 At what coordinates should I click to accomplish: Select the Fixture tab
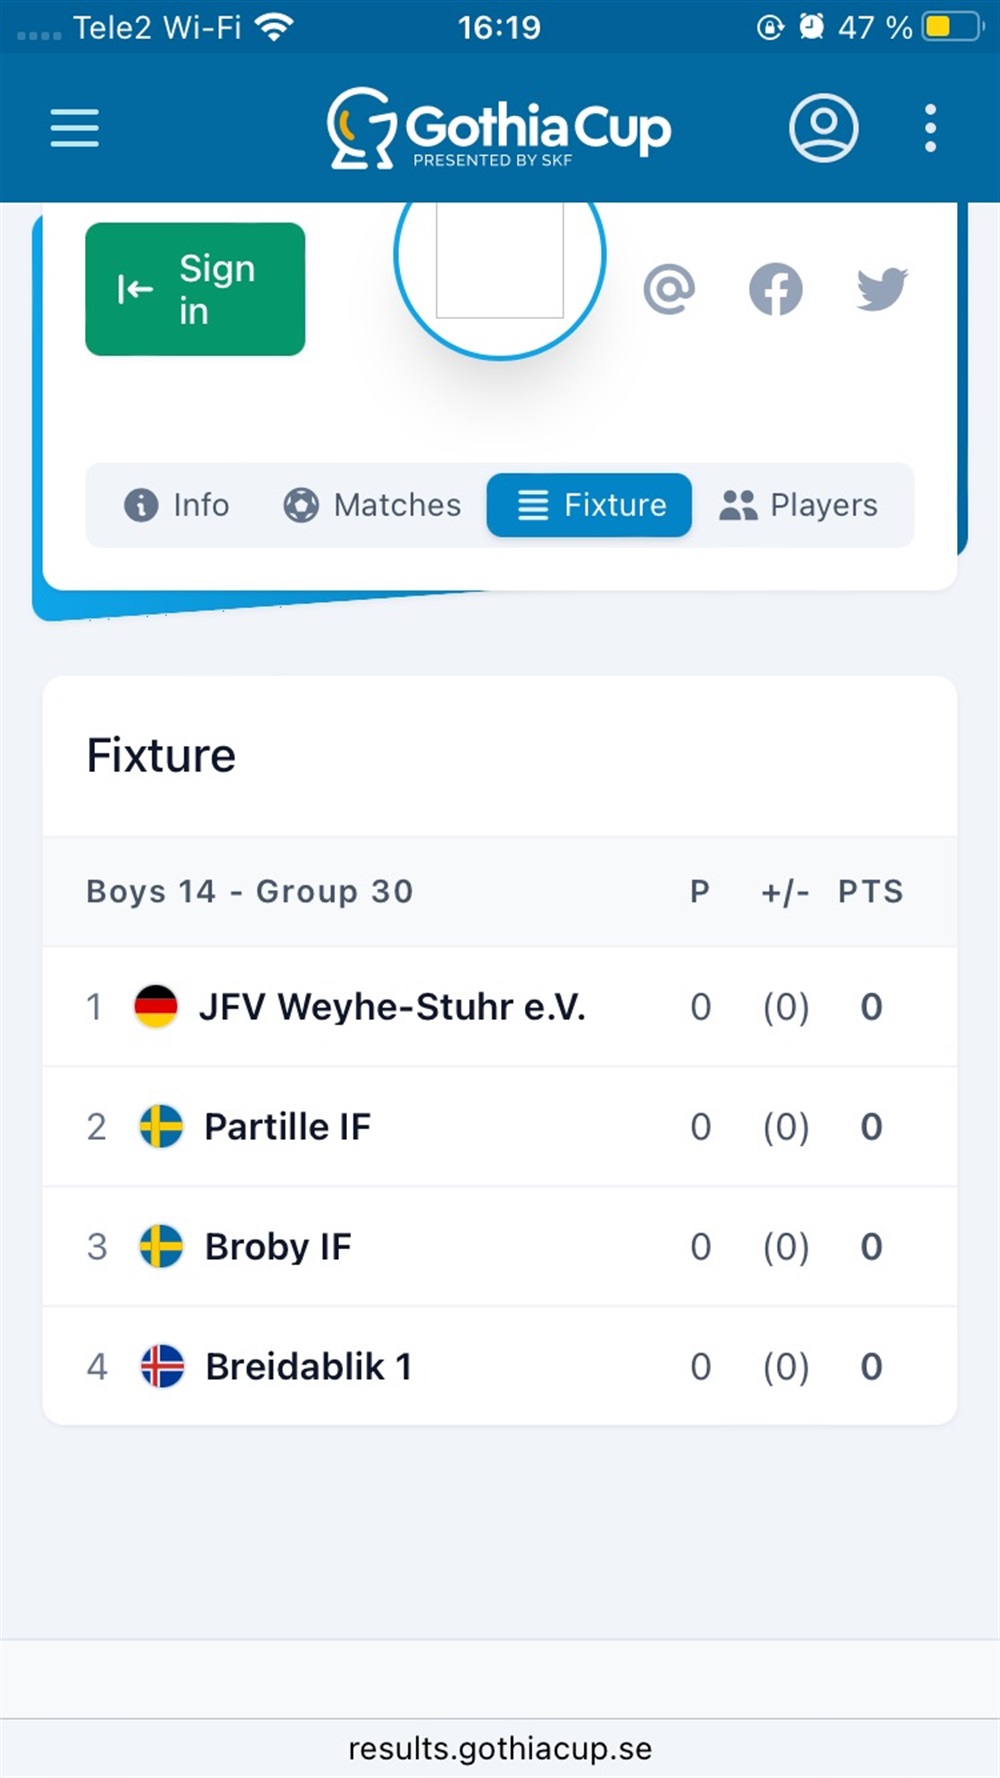point(590,505)
